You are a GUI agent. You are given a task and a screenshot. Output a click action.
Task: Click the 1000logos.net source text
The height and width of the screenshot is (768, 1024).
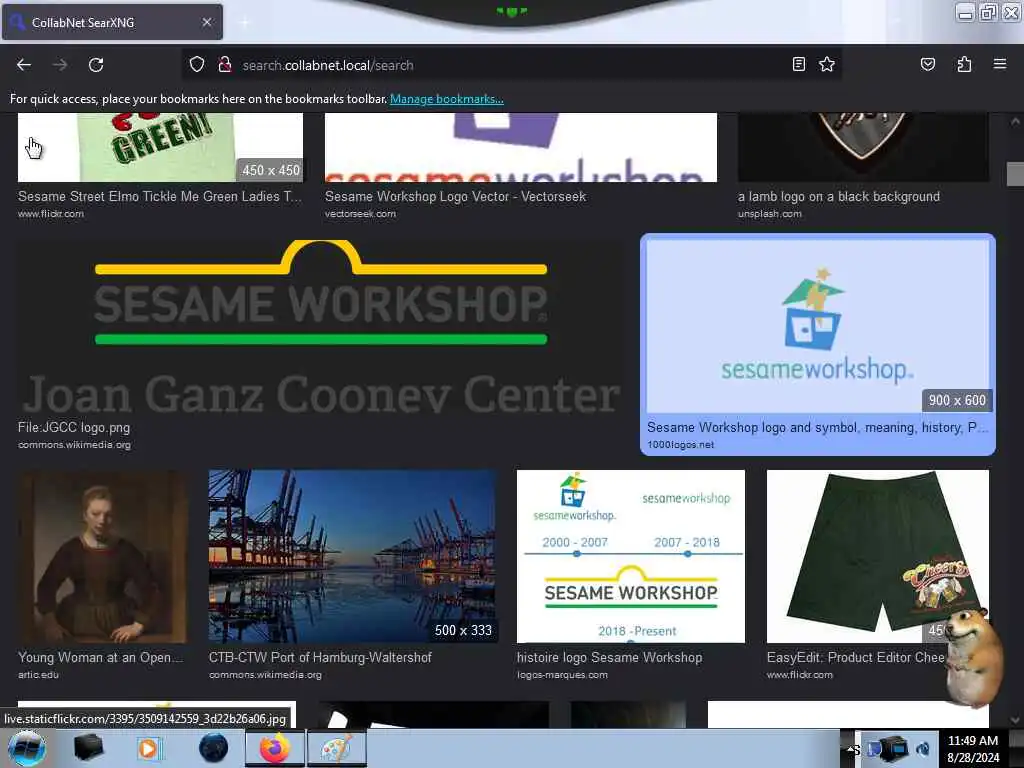click(x=680, y=445)
